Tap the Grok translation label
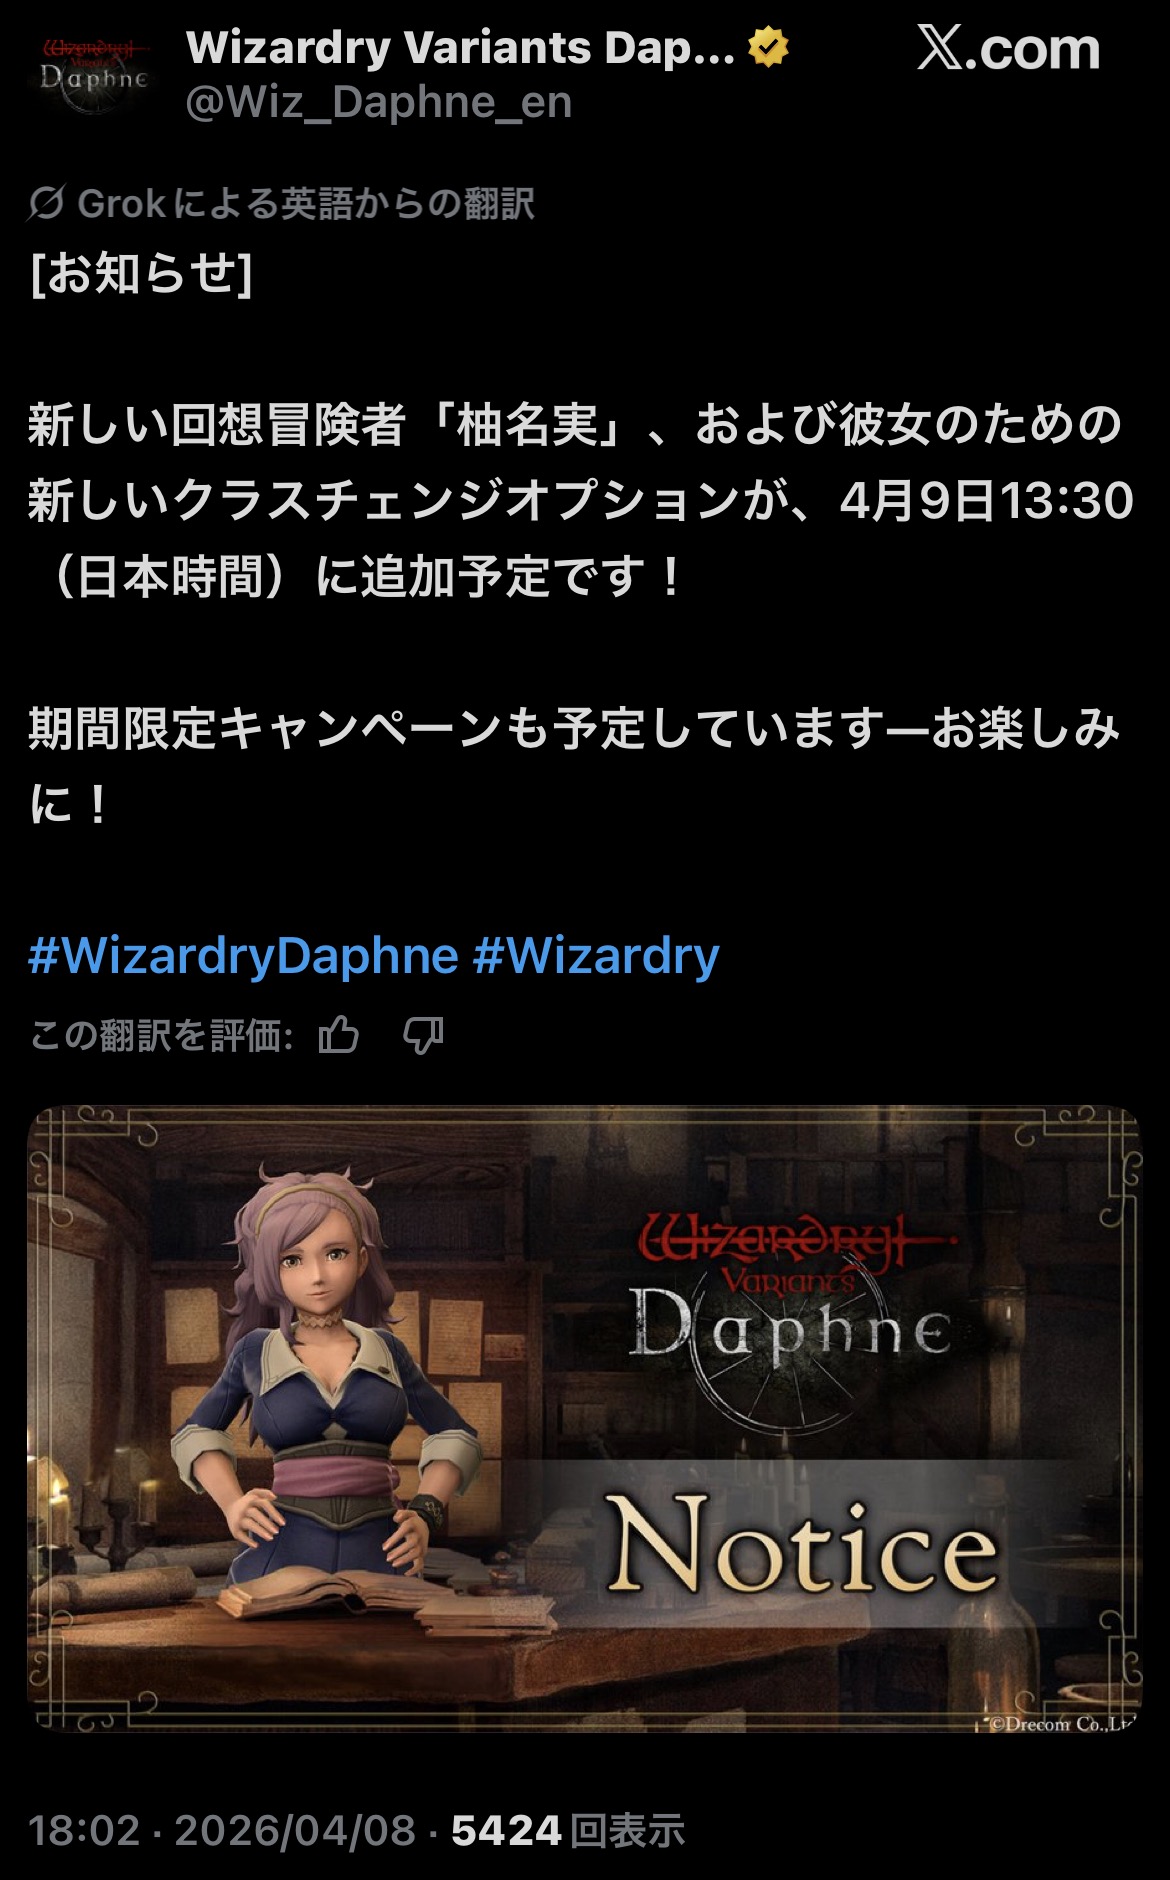The width and height of the screenshot is (1170, 1880). coord(306,203)
